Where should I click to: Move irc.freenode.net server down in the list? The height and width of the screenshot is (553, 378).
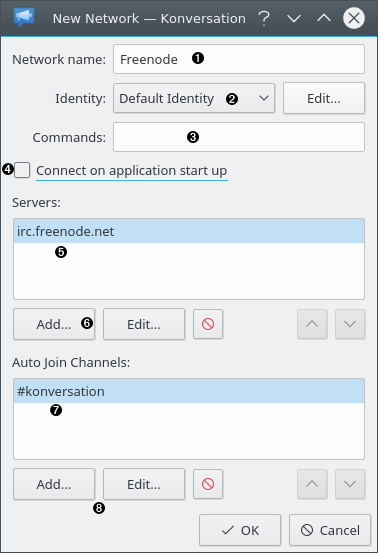[x=350, y=324]
